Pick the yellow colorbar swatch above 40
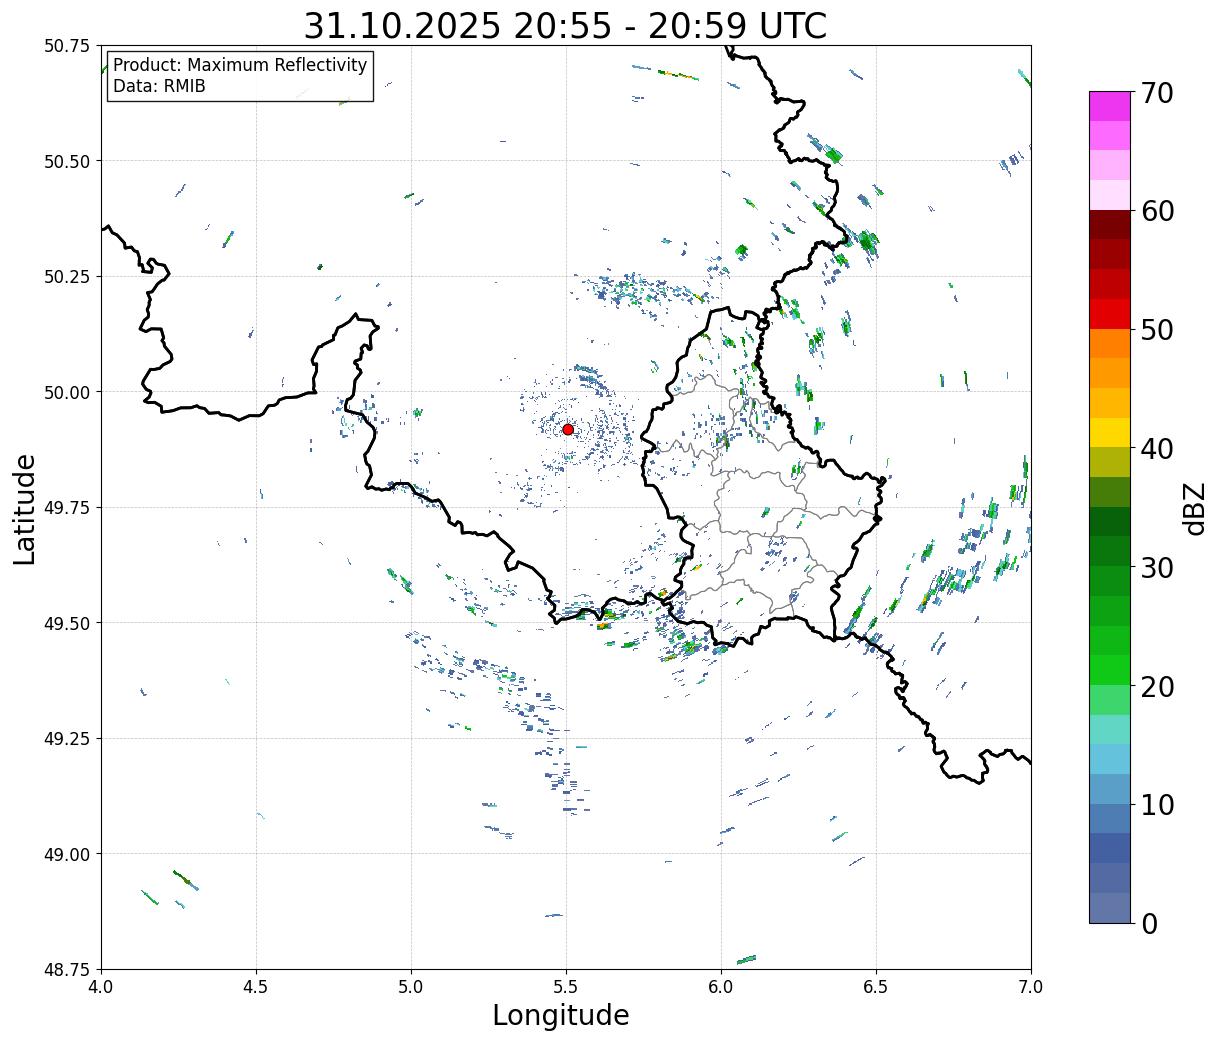The width and height of the screenshot is (1219, 1040). pos(1110,432)
